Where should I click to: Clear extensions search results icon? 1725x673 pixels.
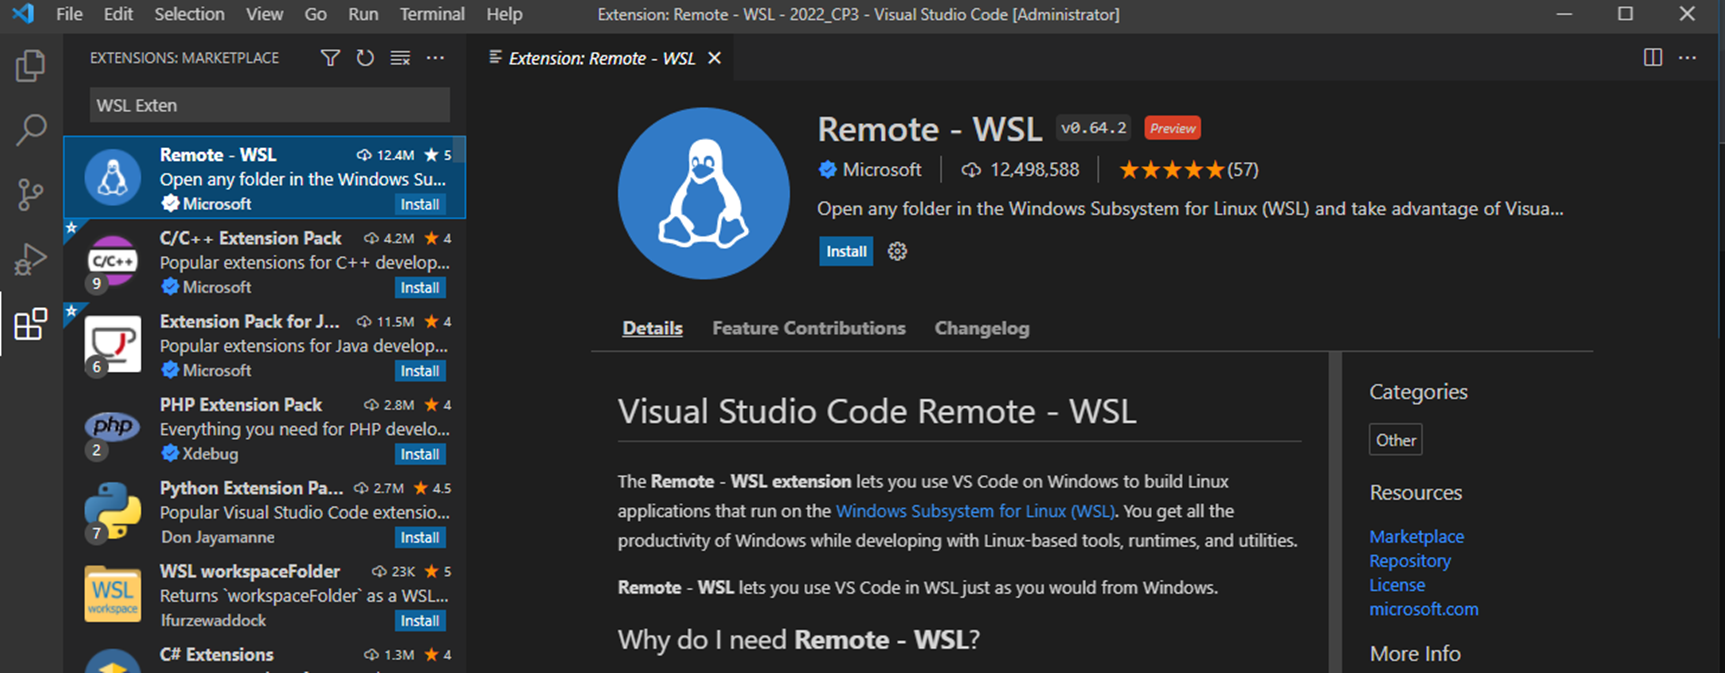(400, 58)
